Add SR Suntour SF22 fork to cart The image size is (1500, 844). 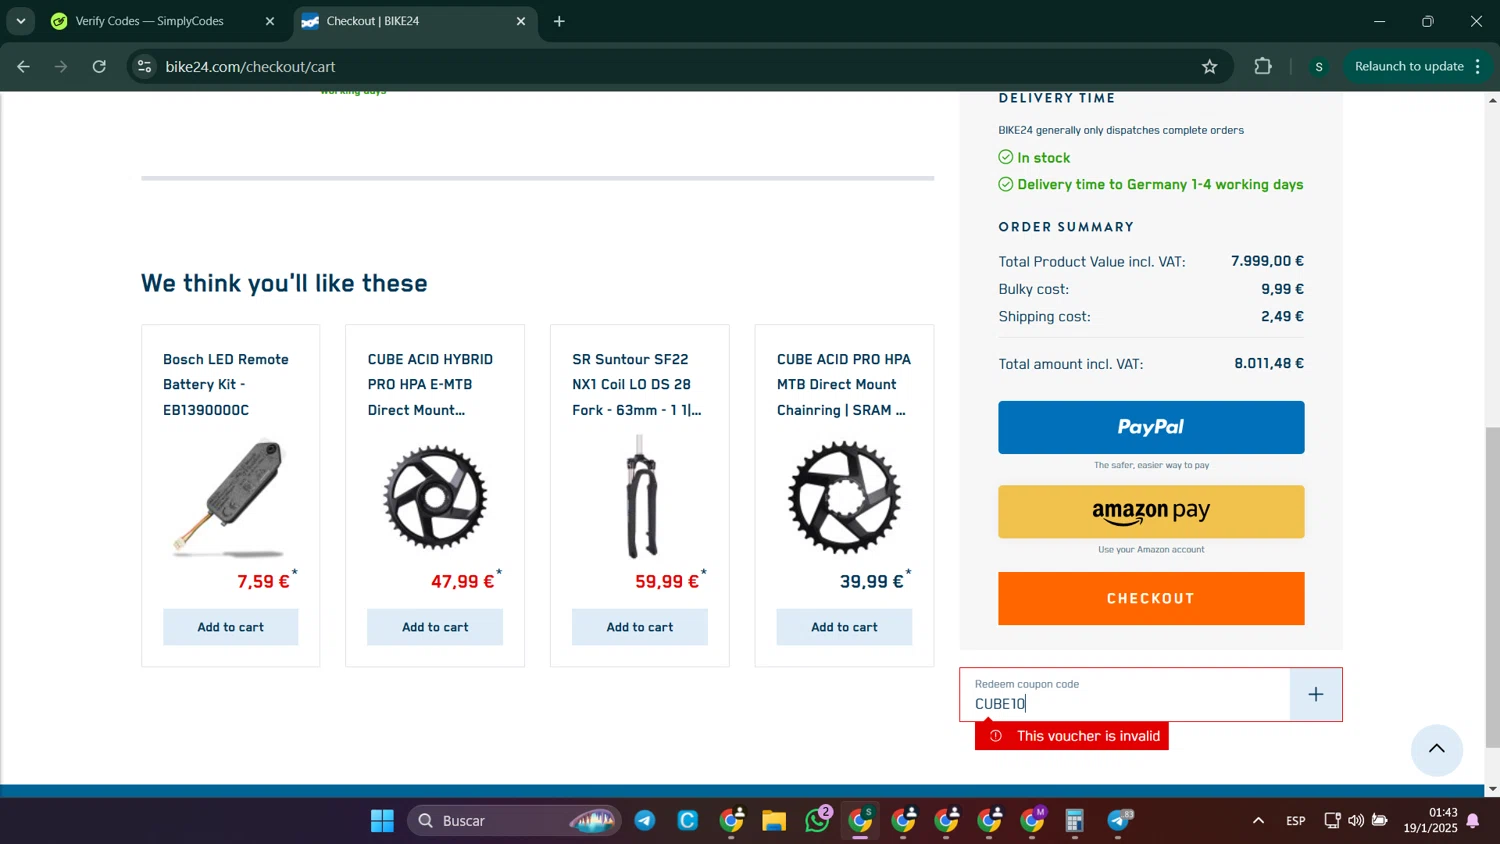pos(640,627)
